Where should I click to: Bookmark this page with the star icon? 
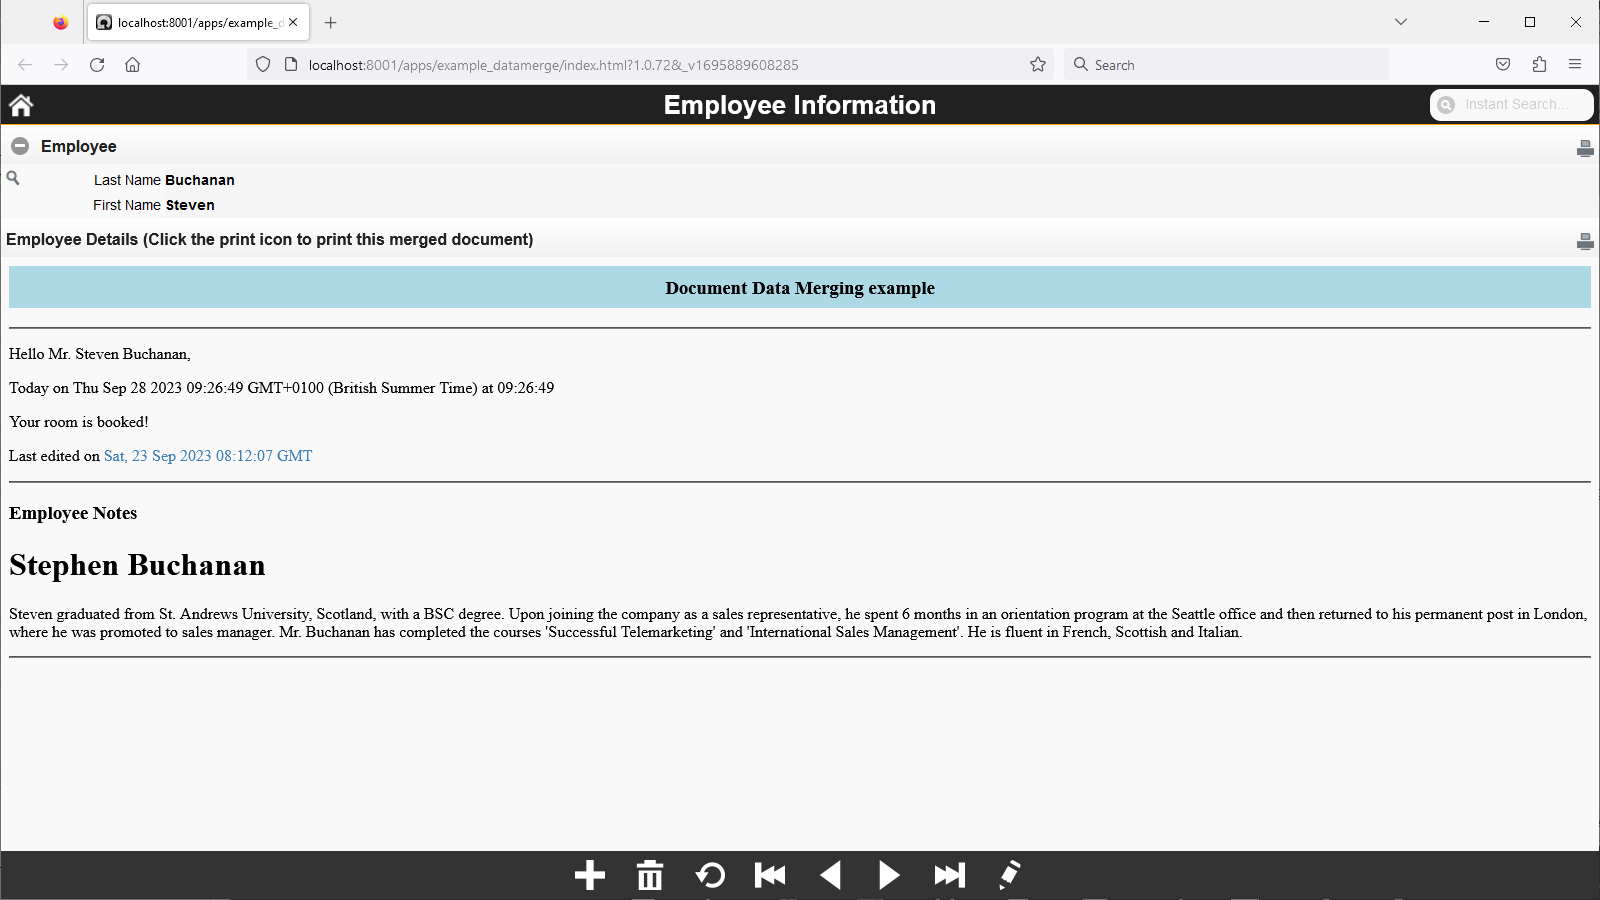(x=1038, y=65)
